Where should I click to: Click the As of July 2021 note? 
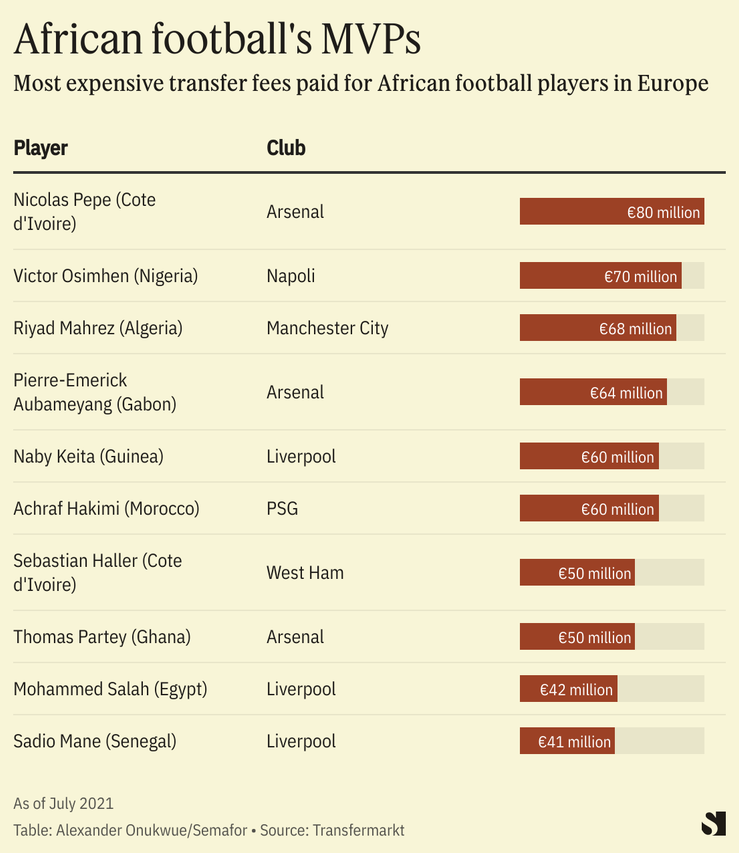(x=63, y=803)
